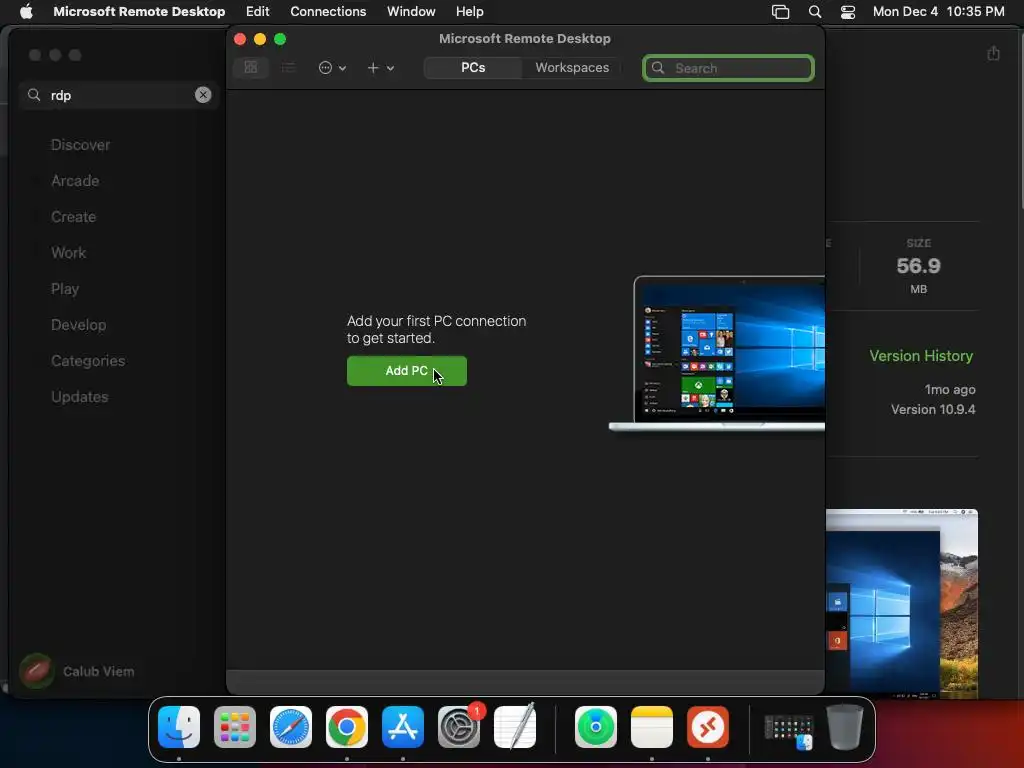
Task: Open Create in App Store sidebar
Action: (x=73, y=217)
